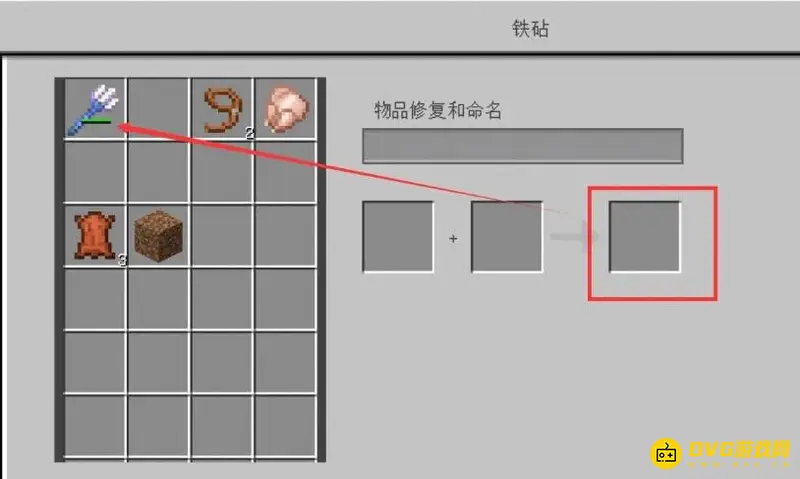The width and height of the screenshot is (800, 479).
Task: Click the first anvil input slot
Action: [398, 237]
